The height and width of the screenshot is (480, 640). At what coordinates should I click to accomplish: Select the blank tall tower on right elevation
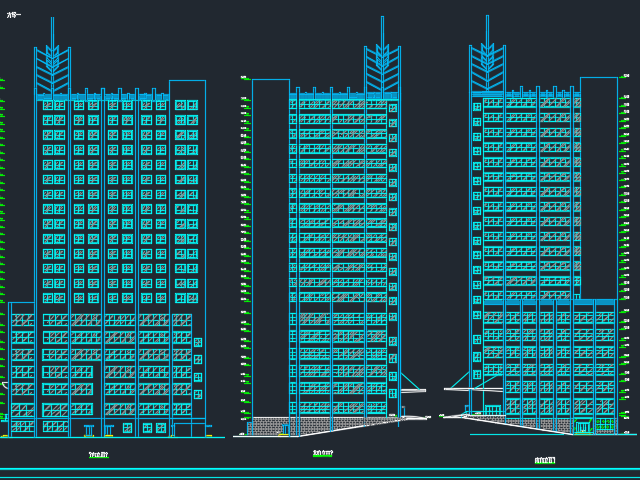click(598, 185)
